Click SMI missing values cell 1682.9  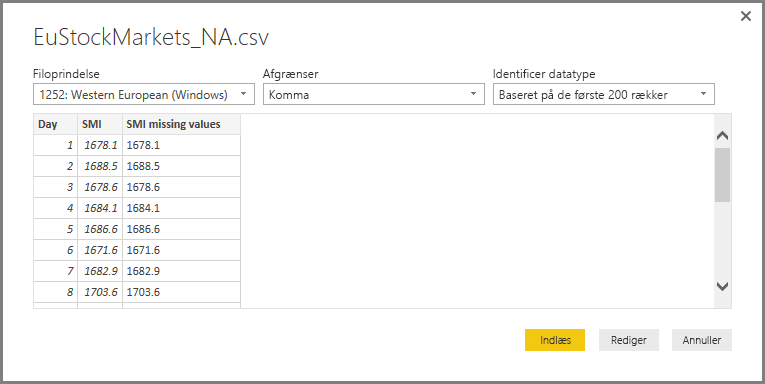pyautogui.click(x=181, y=271)
